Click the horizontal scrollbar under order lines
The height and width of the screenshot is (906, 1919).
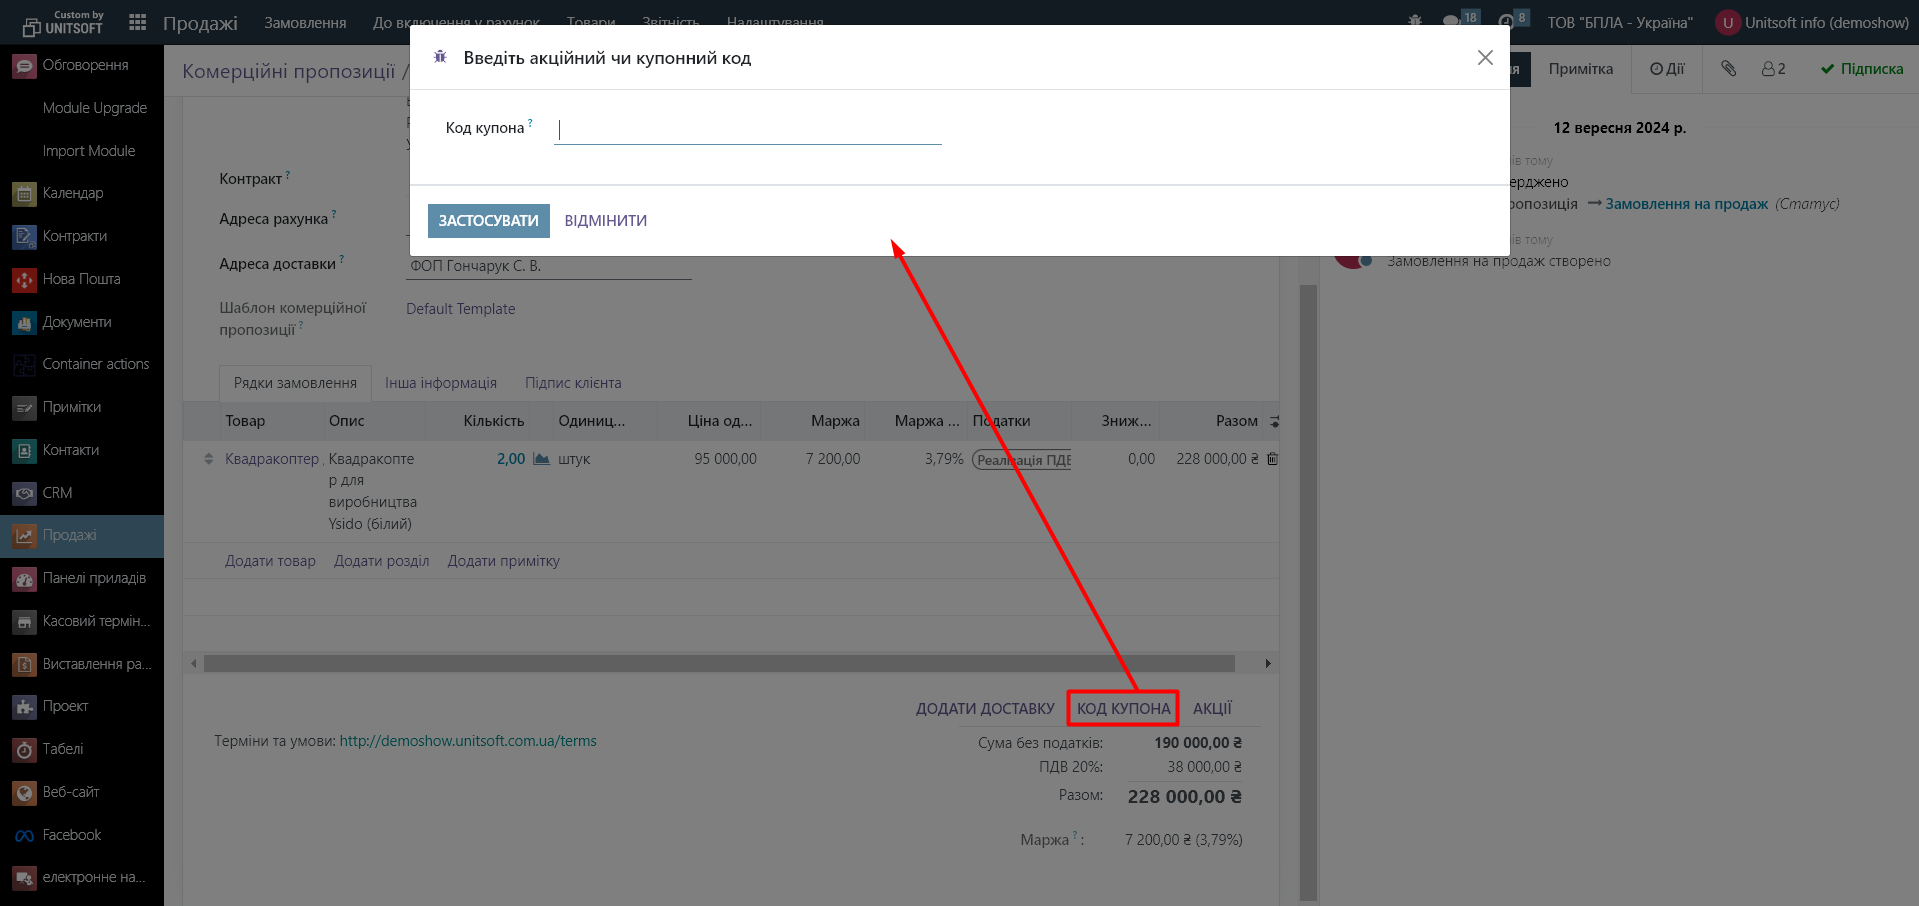pos(718,663)
